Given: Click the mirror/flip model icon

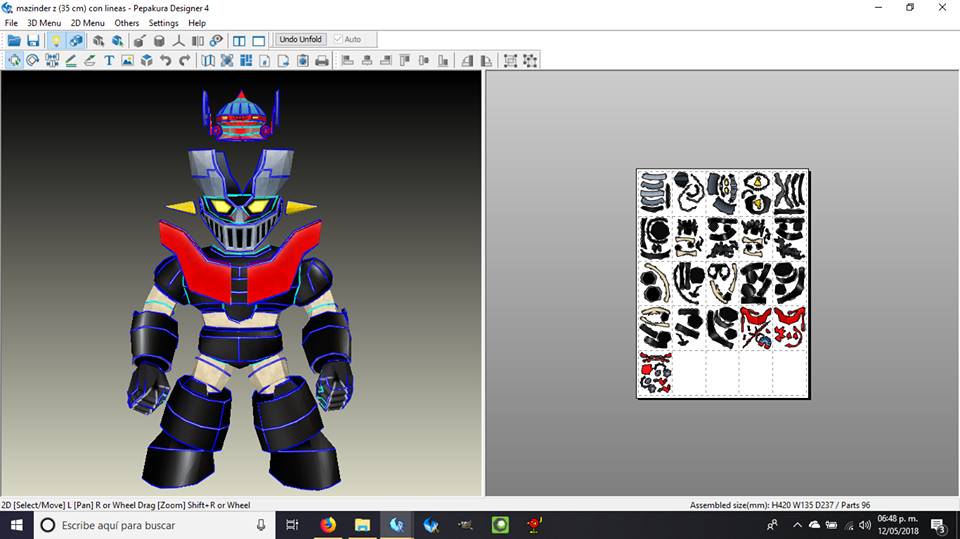Looking at the screenshot, I should tap(198, 41).
